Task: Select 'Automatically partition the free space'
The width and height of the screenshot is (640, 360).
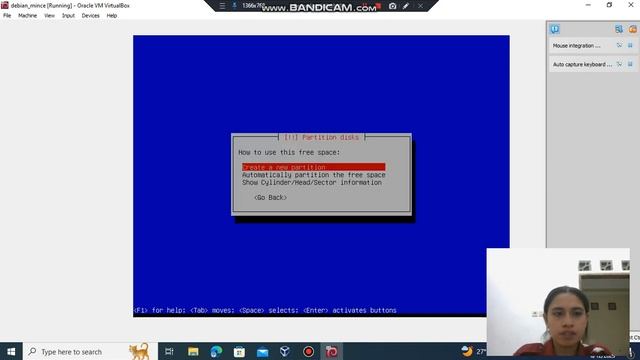Action: (313, 175)
